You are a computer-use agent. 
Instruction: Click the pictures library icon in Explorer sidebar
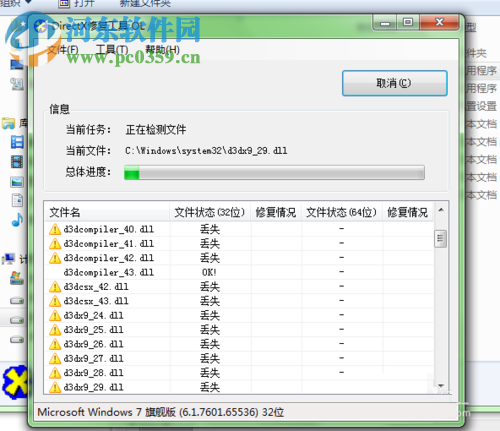coord(17,182)
